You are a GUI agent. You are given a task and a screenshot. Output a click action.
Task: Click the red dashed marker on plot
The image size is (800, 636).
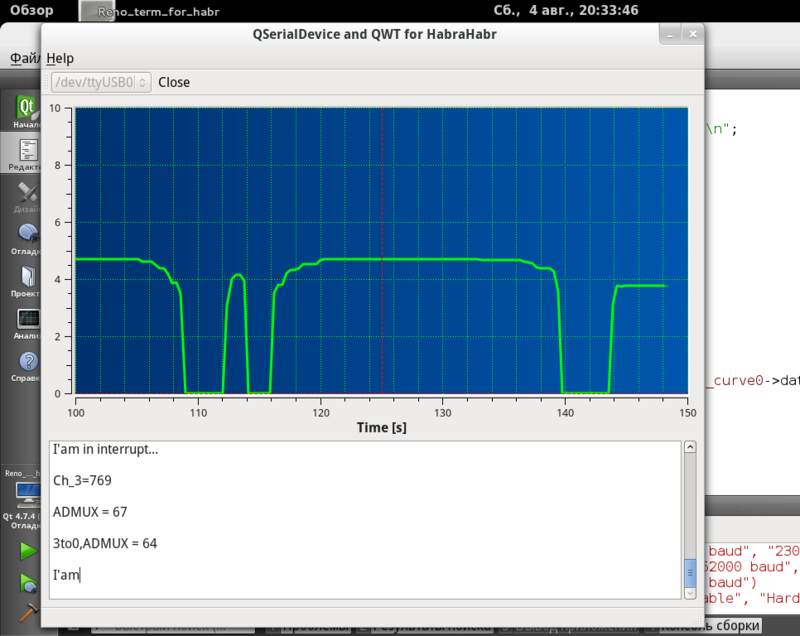(382, 250)
